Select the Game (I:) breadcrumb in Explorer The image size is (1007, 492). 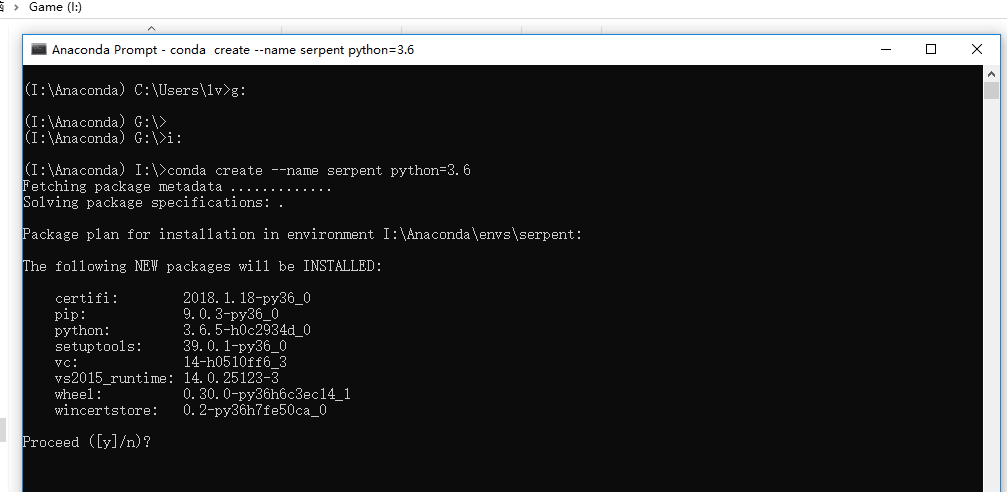tap(55, 7)
